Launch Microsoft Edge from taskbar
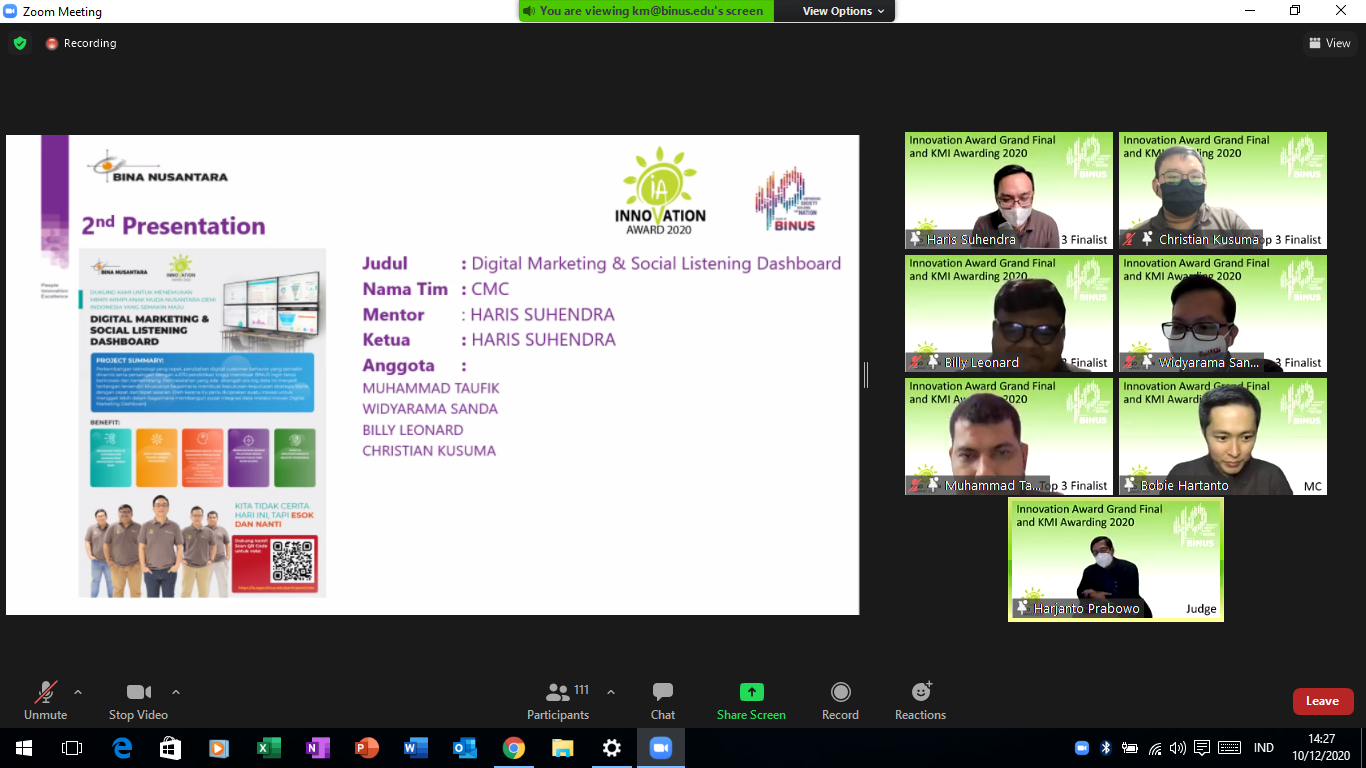 122,748
